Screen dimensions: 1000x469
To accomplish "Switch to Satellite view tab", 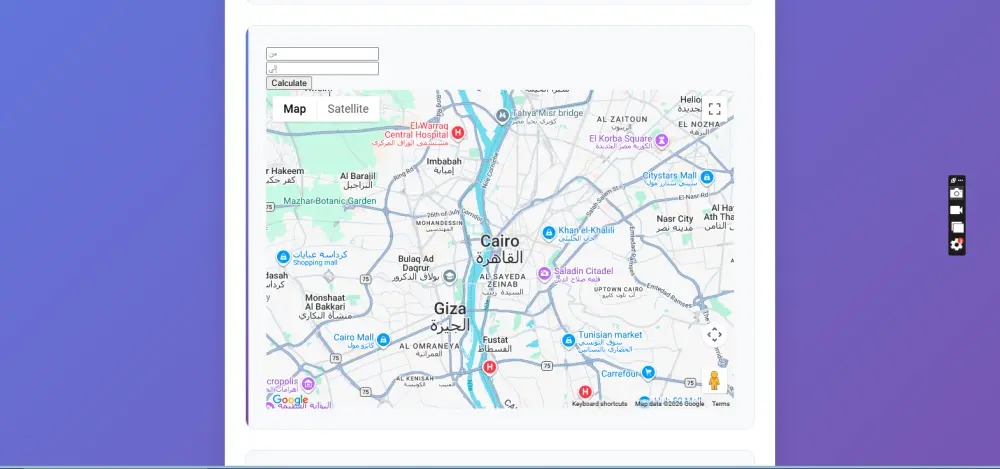I will point(348,109).
